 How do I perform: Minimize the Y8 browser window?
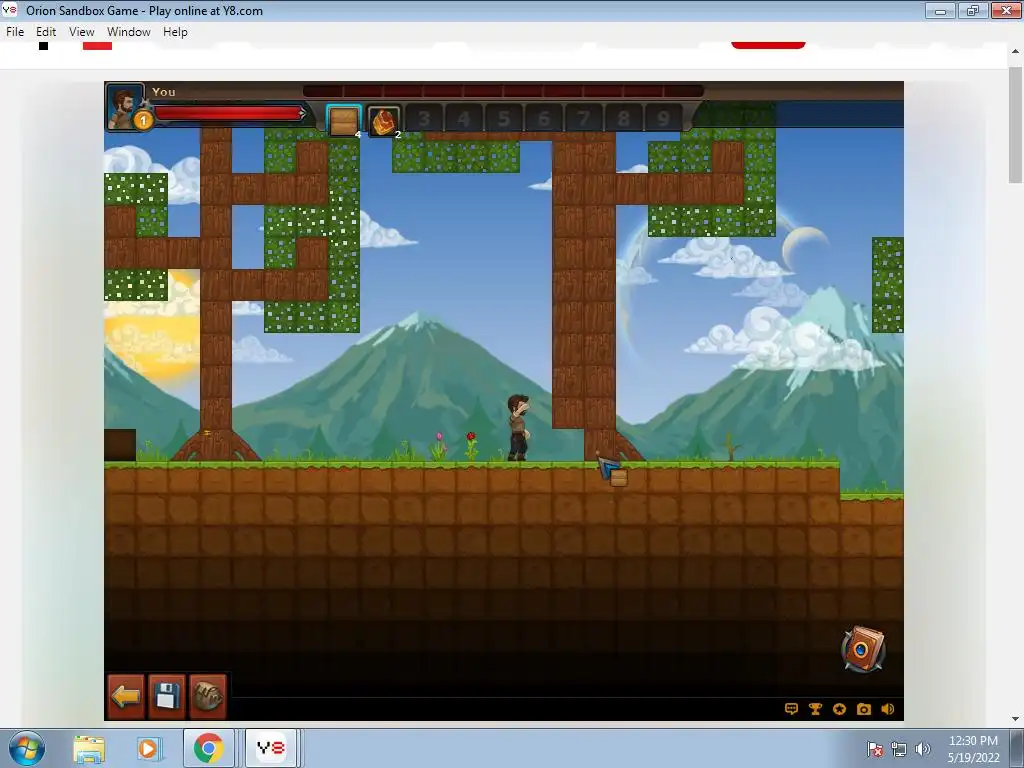pyautogui.click(x=940, y=10)
